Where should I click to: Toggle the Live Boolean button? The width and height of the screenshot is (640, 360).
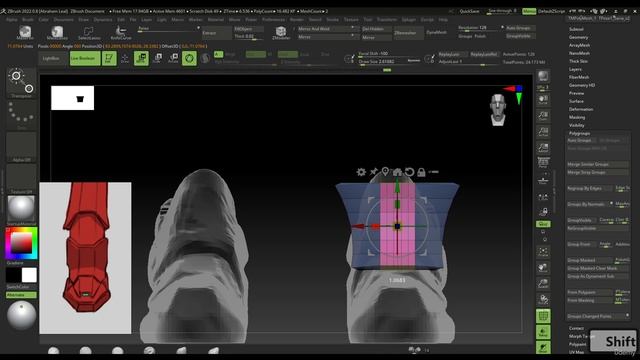[85, 58]
